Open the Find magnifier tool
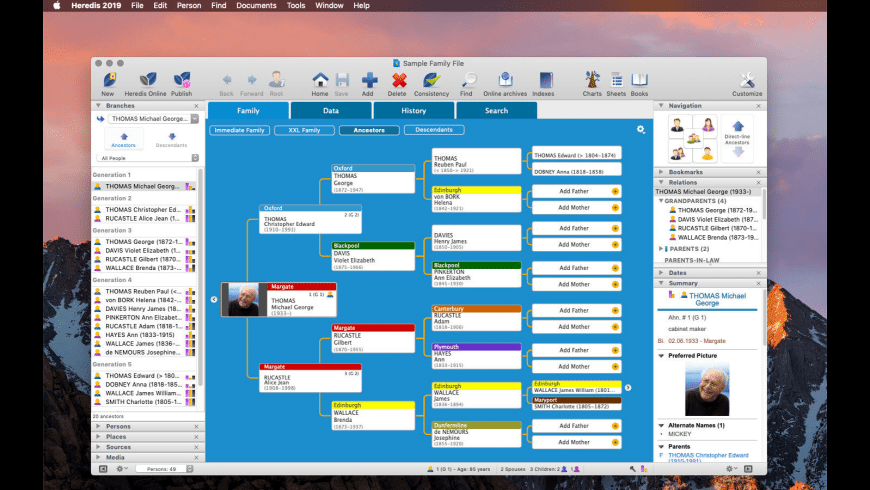Screen dimensions: 870x490 (x=468, y=80)
